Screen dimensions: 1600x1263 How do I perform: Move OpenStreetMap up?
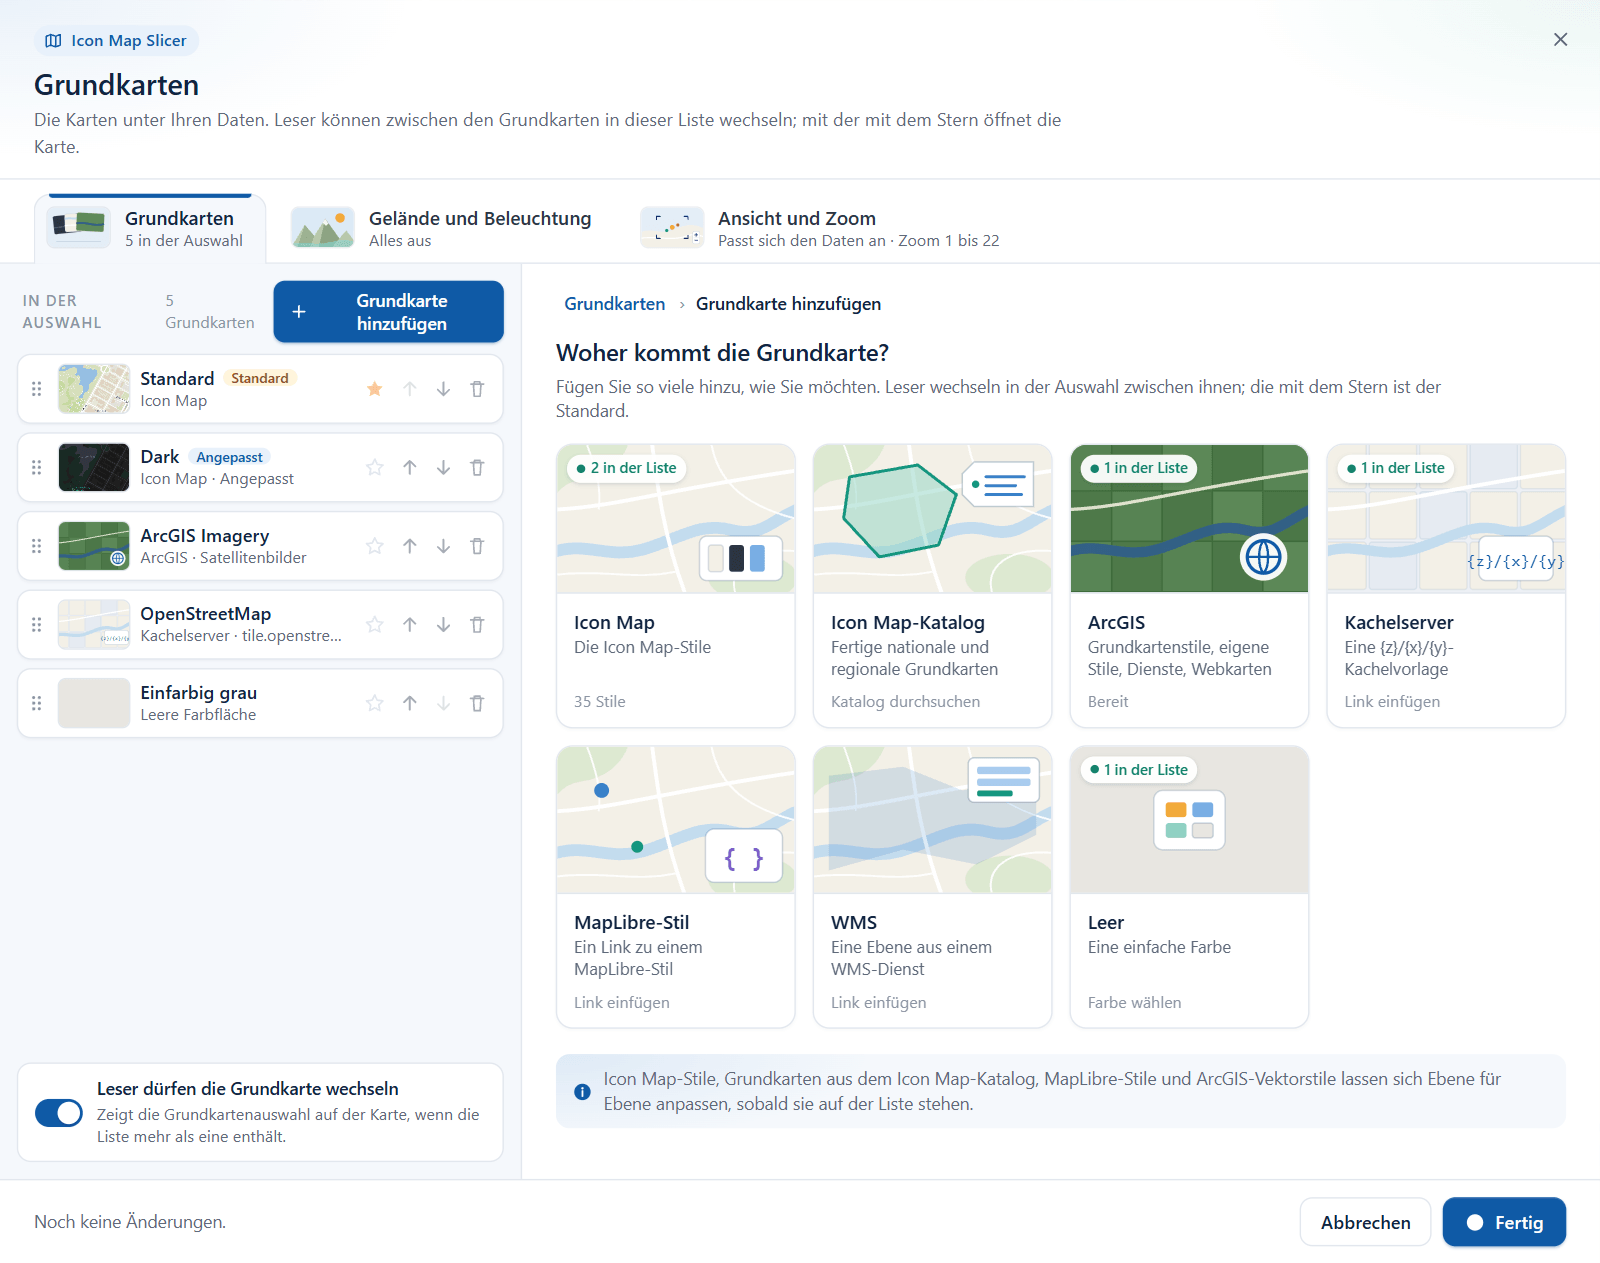pos(410,625)
